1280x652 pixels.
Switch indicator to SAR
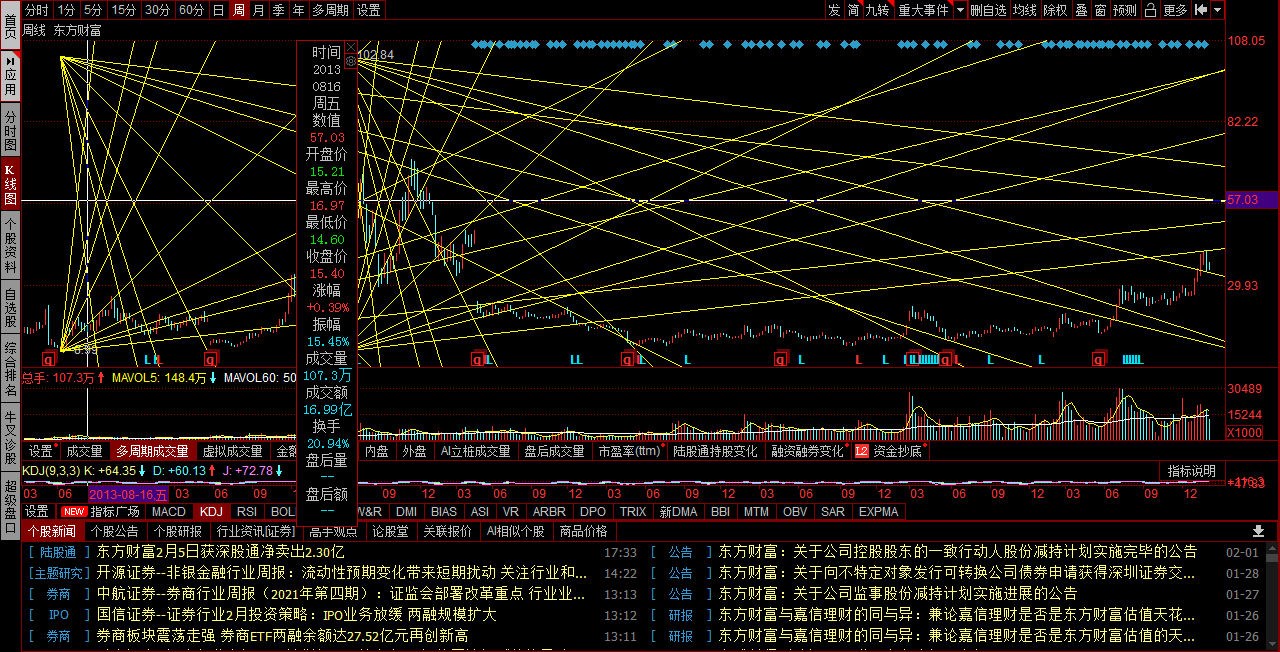(832, 511)
